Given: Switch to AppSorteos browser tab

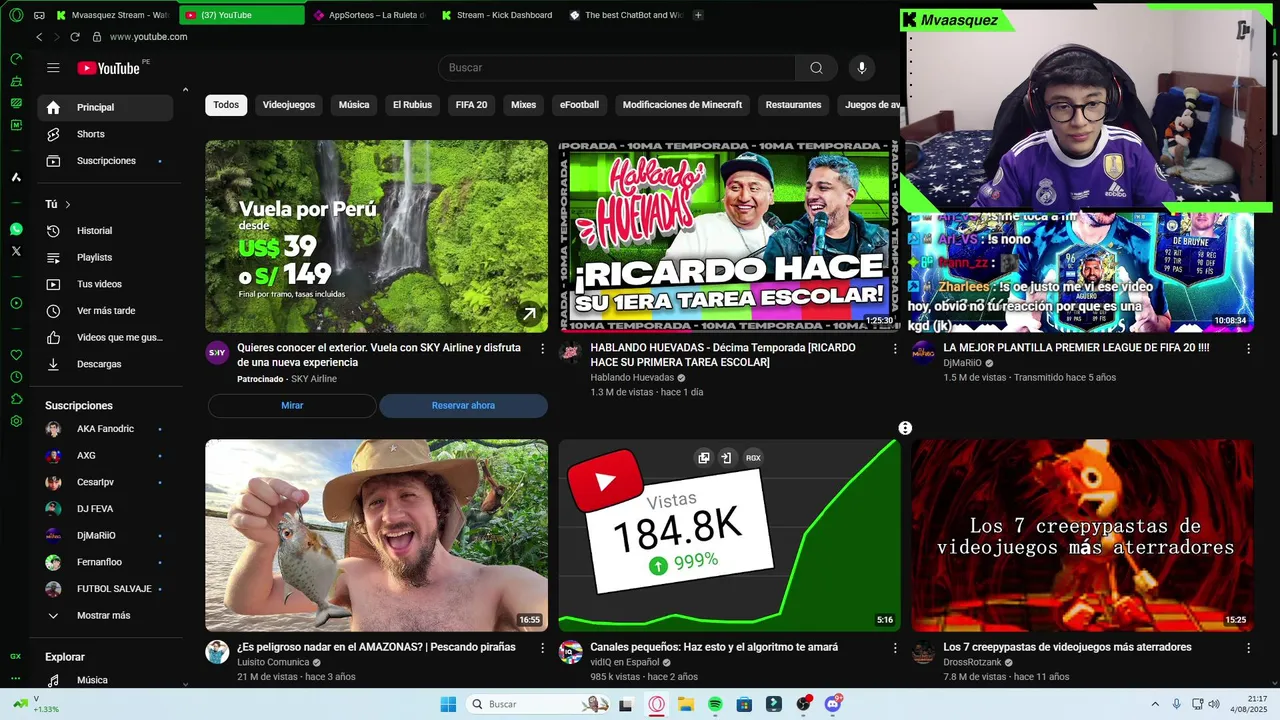Looking at the screenshot, I should [x=369, y=15].
